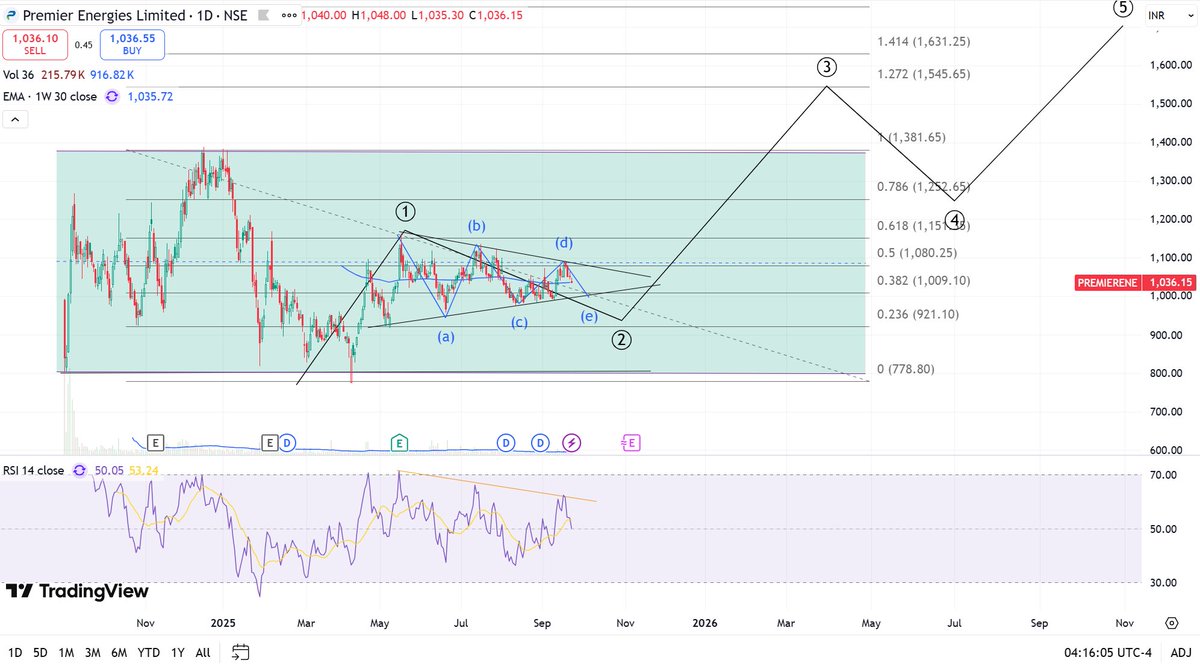
Task: Select the 1Y time range
Action: tap(178, 652)
